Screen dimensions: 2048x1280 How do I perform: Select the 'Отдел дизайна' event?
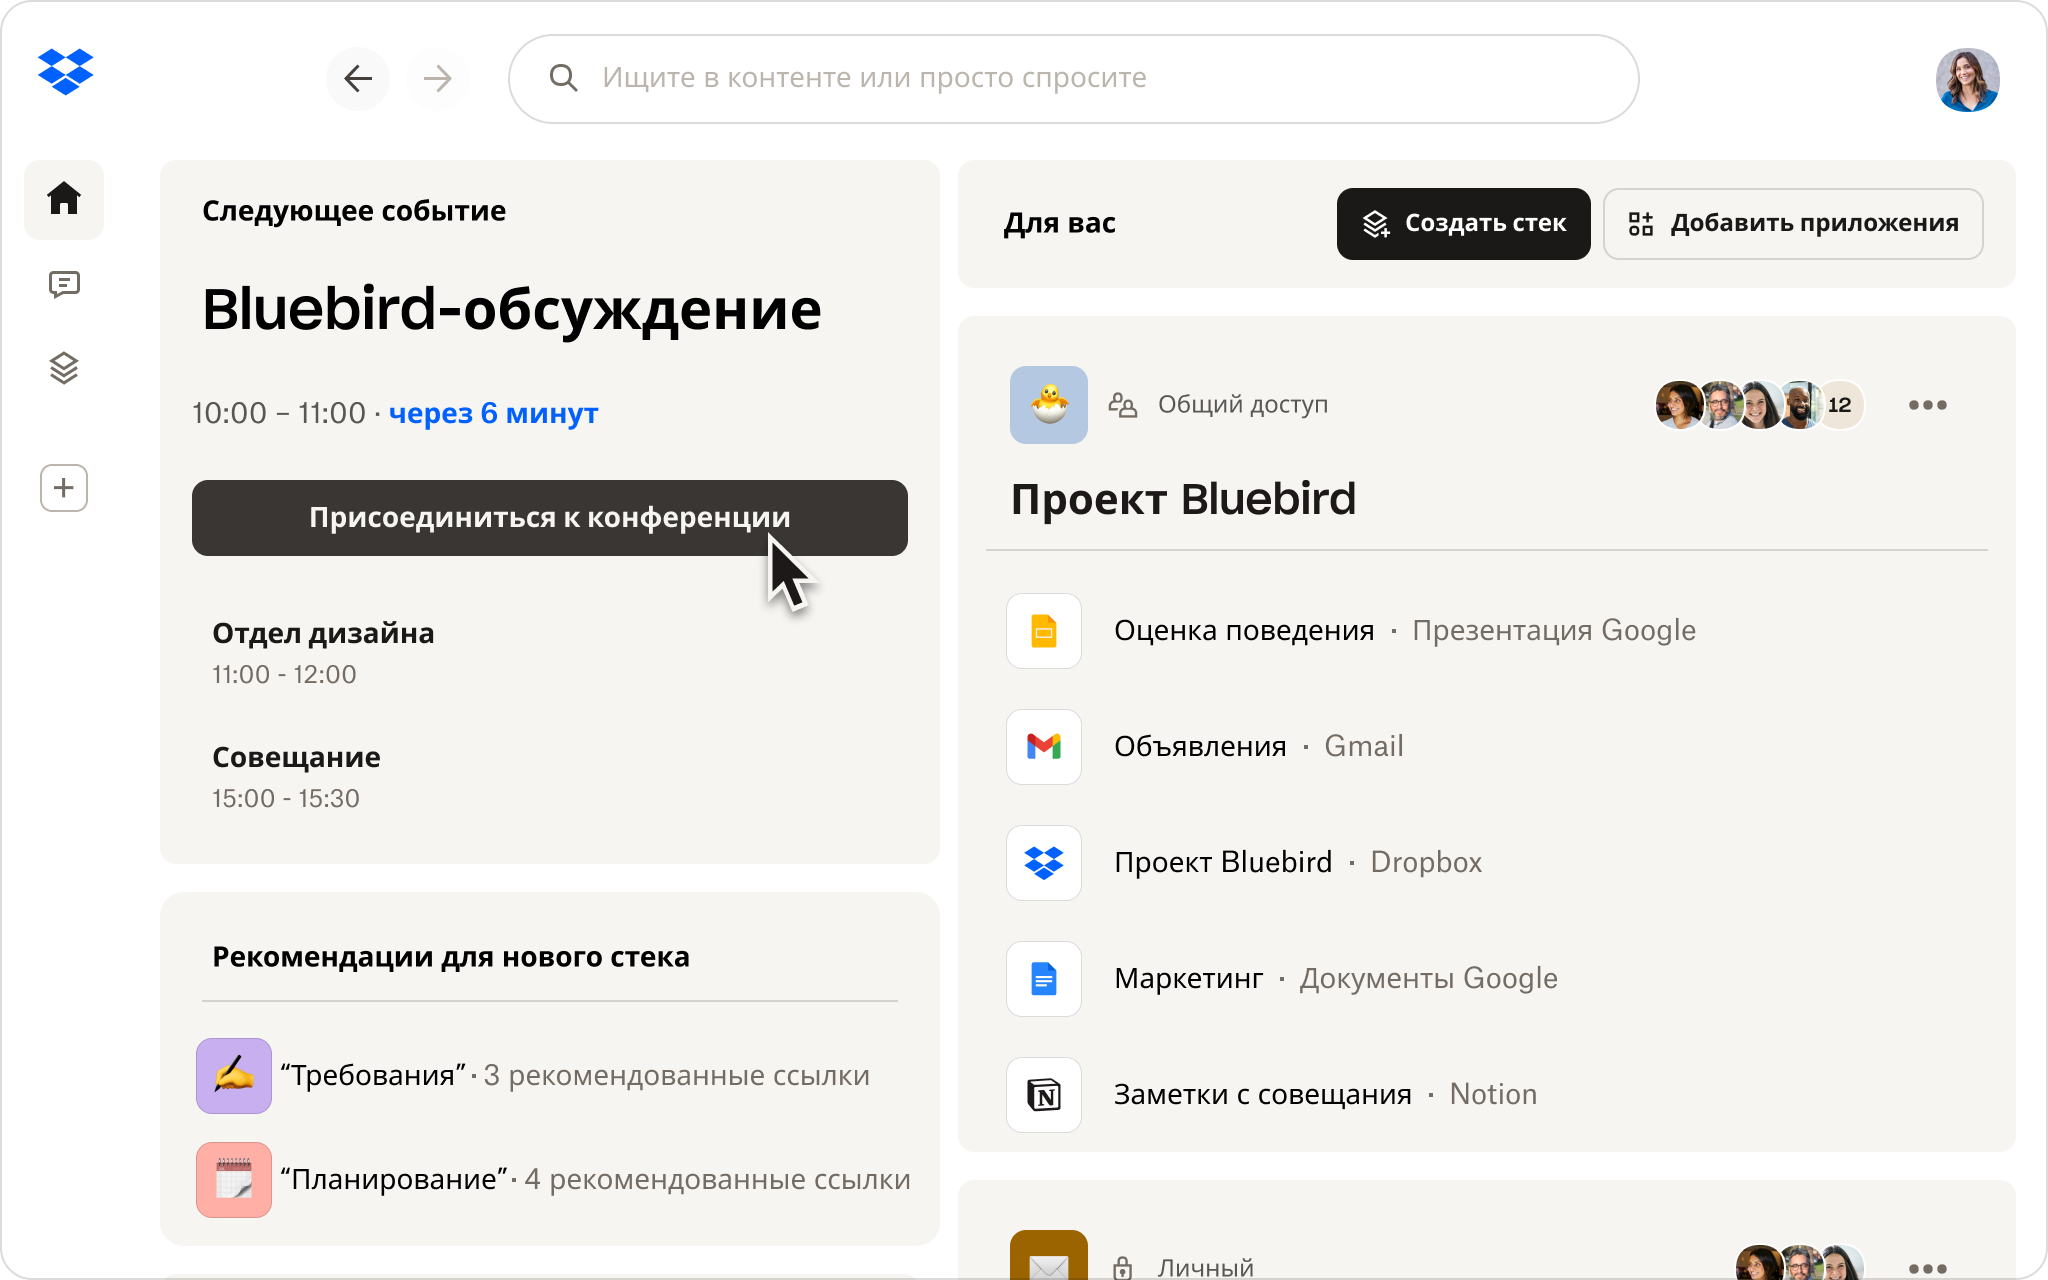(x=323, y=653)
